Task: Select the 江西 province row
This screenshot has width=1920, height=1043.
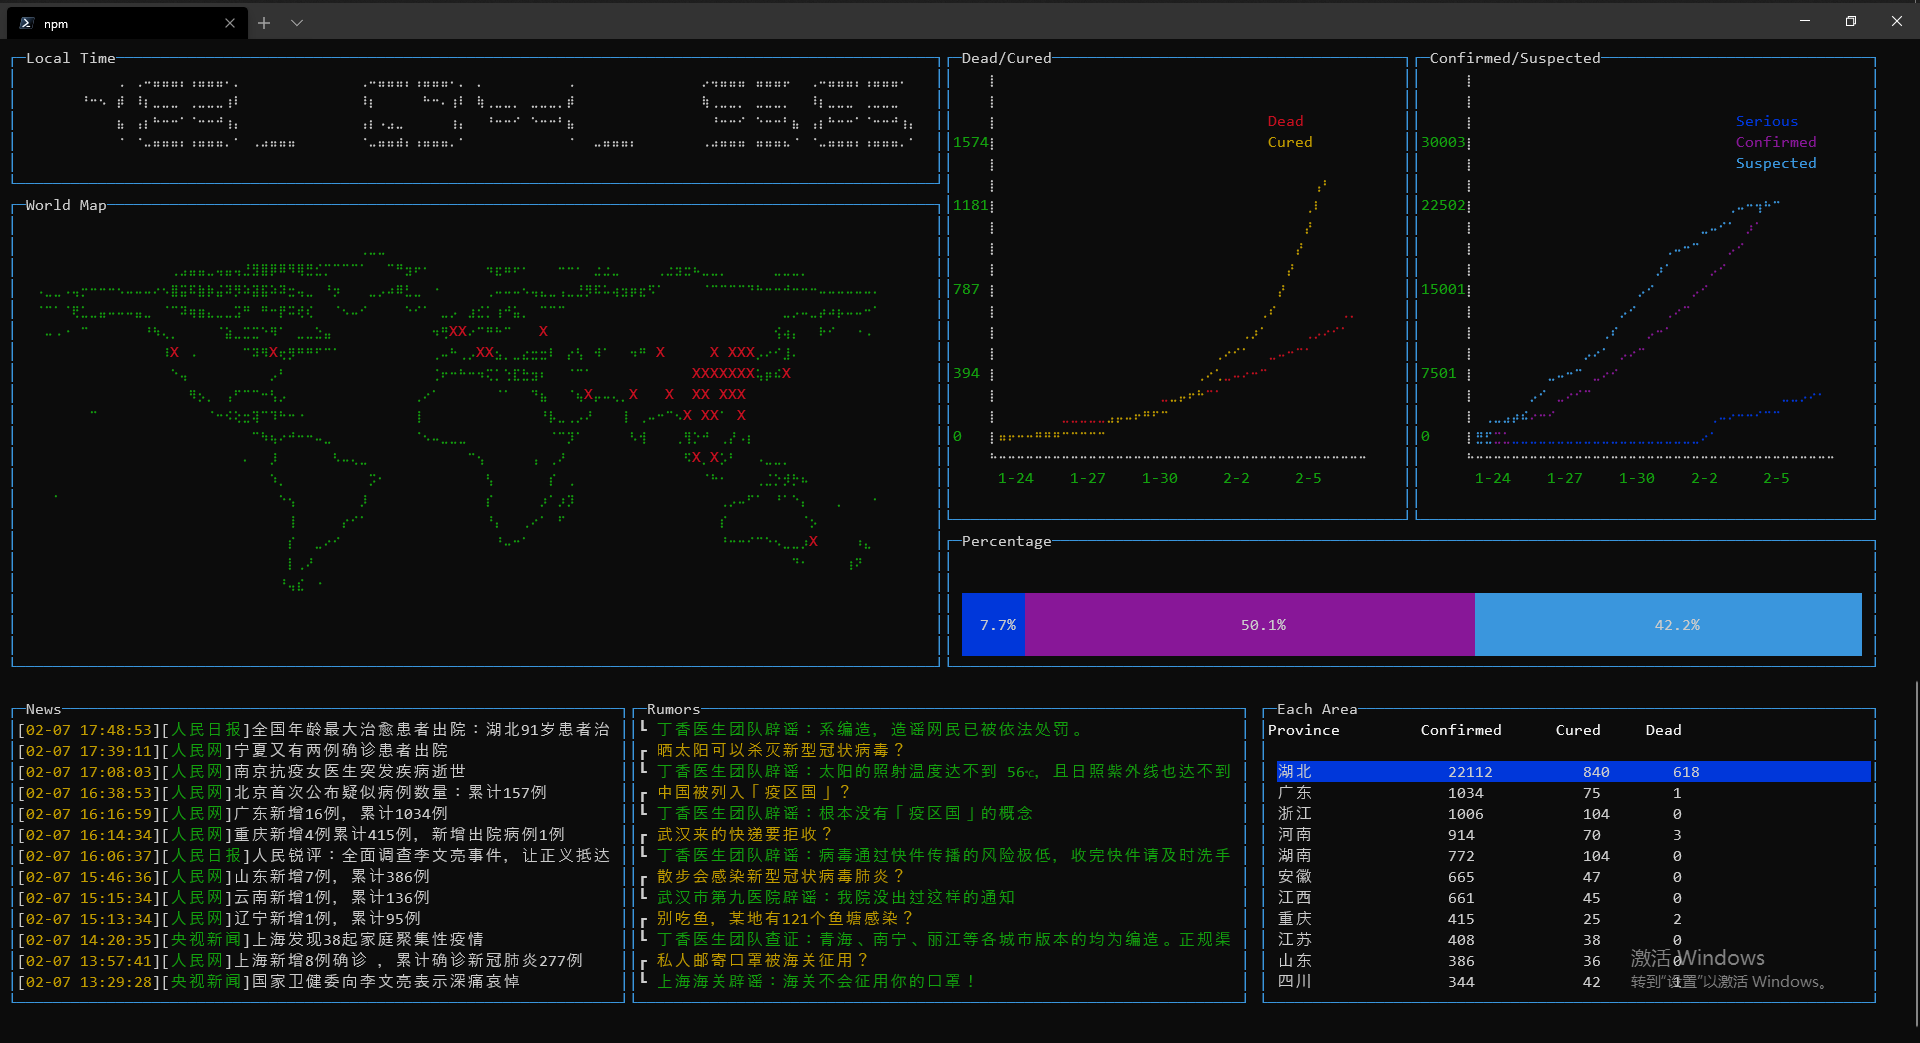Action: pos(1573,898)
